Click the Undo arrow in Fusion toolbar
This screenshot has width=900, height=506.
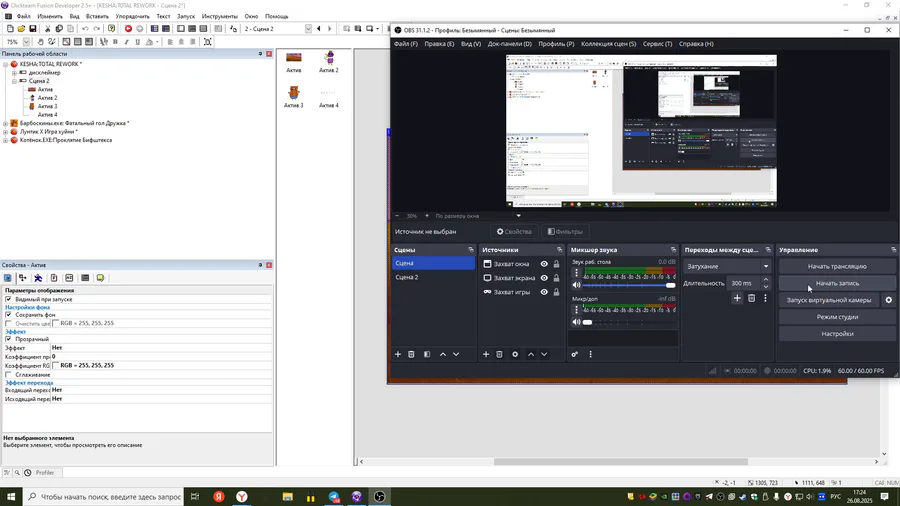click(x=85, y=29)
